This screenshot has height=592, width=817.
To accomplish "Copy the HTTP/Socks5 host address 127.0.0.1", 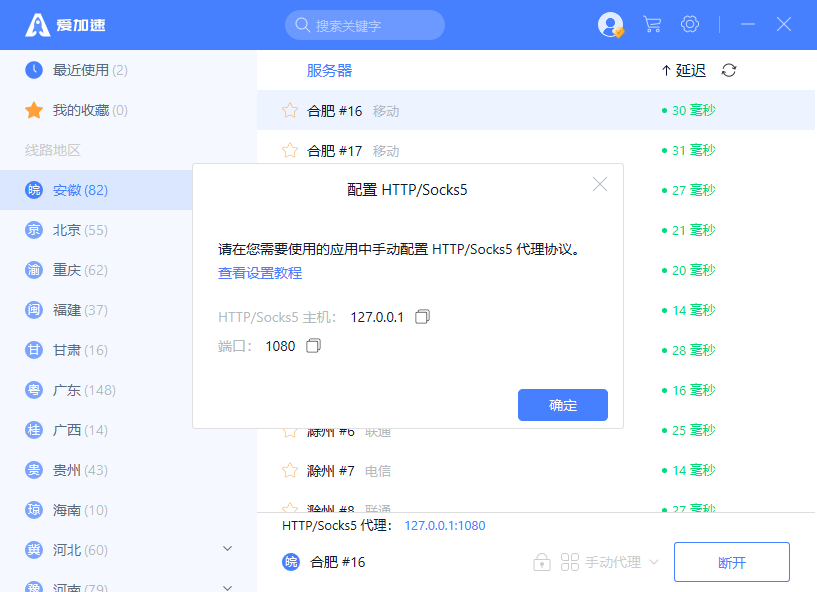I will click(422, 317).
